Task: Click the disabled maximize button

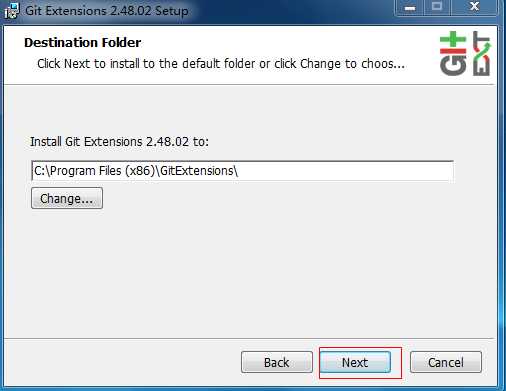Action: pyautogui.click(x=437, y=8)
